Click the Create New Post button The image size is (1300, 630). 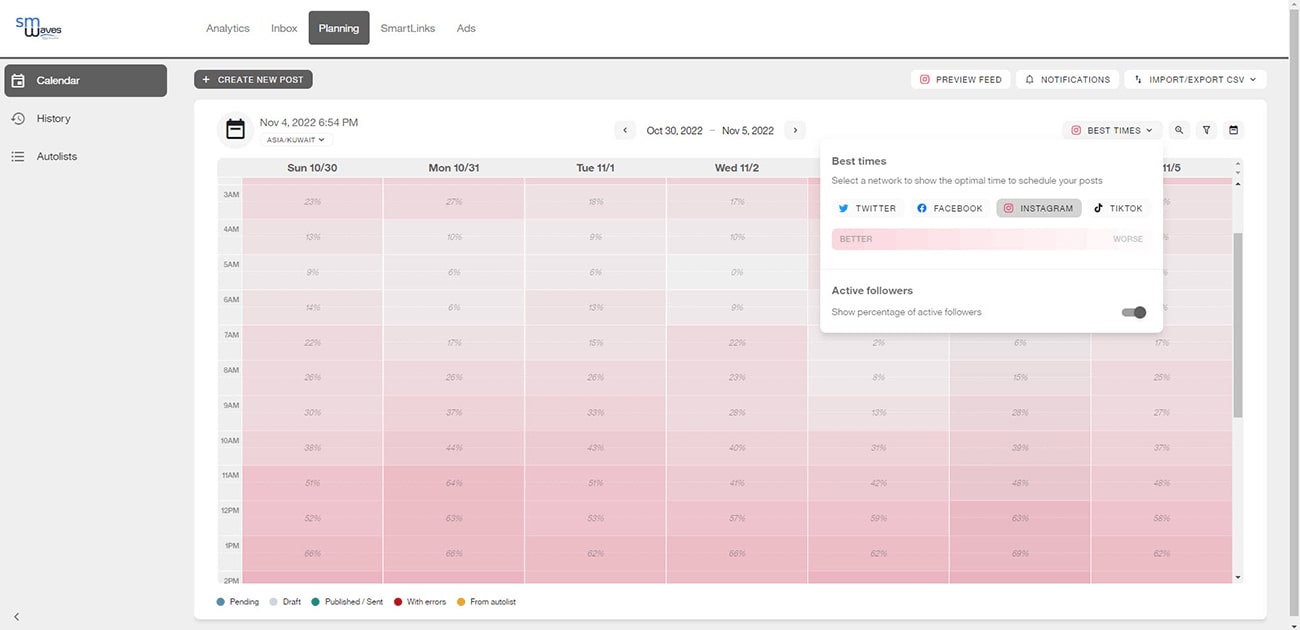pyautogui.click(x=253, y=79)
